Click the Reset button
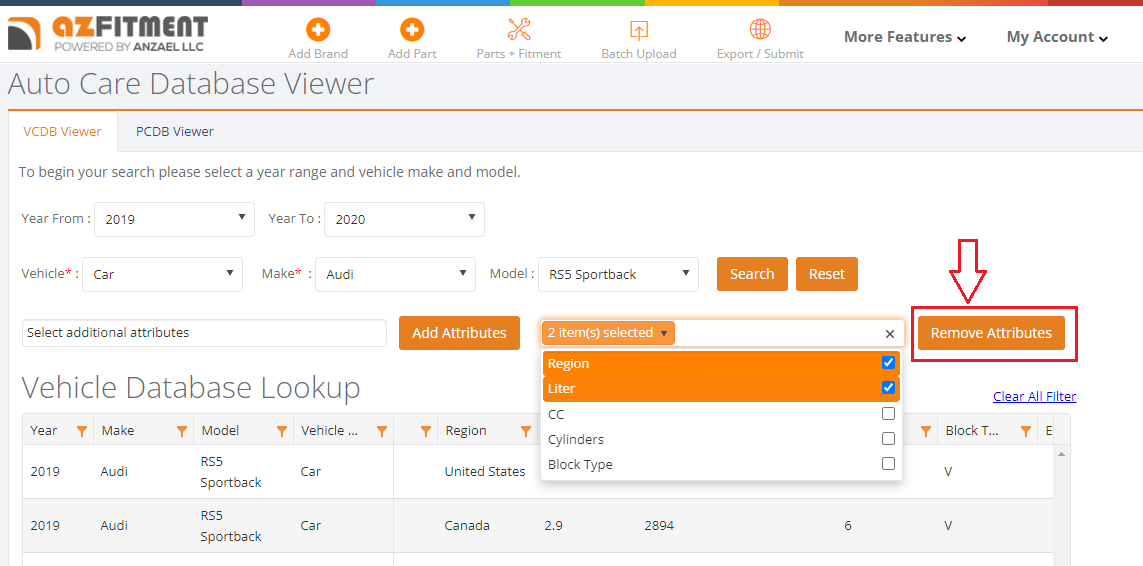 click(x=827, y=274)
